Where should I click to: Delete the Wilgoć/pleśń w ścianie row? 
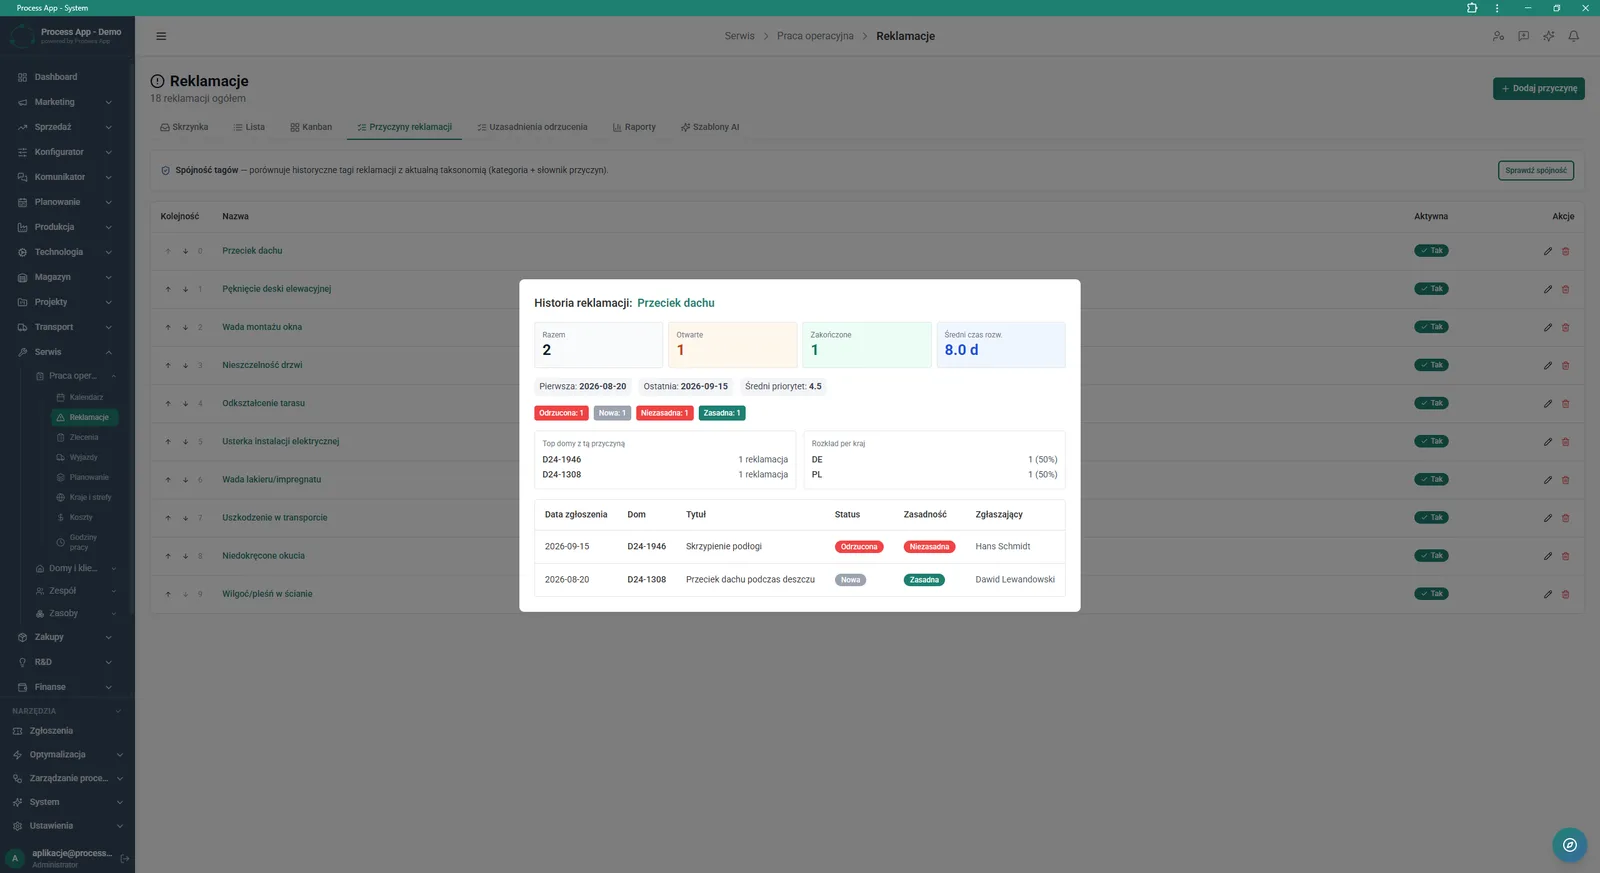(1566, 594)
